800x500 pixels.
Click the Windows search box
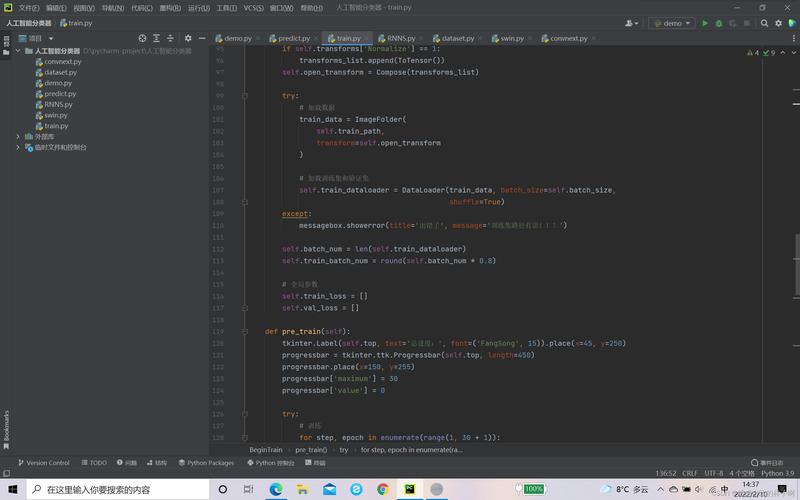pos(118,489)
